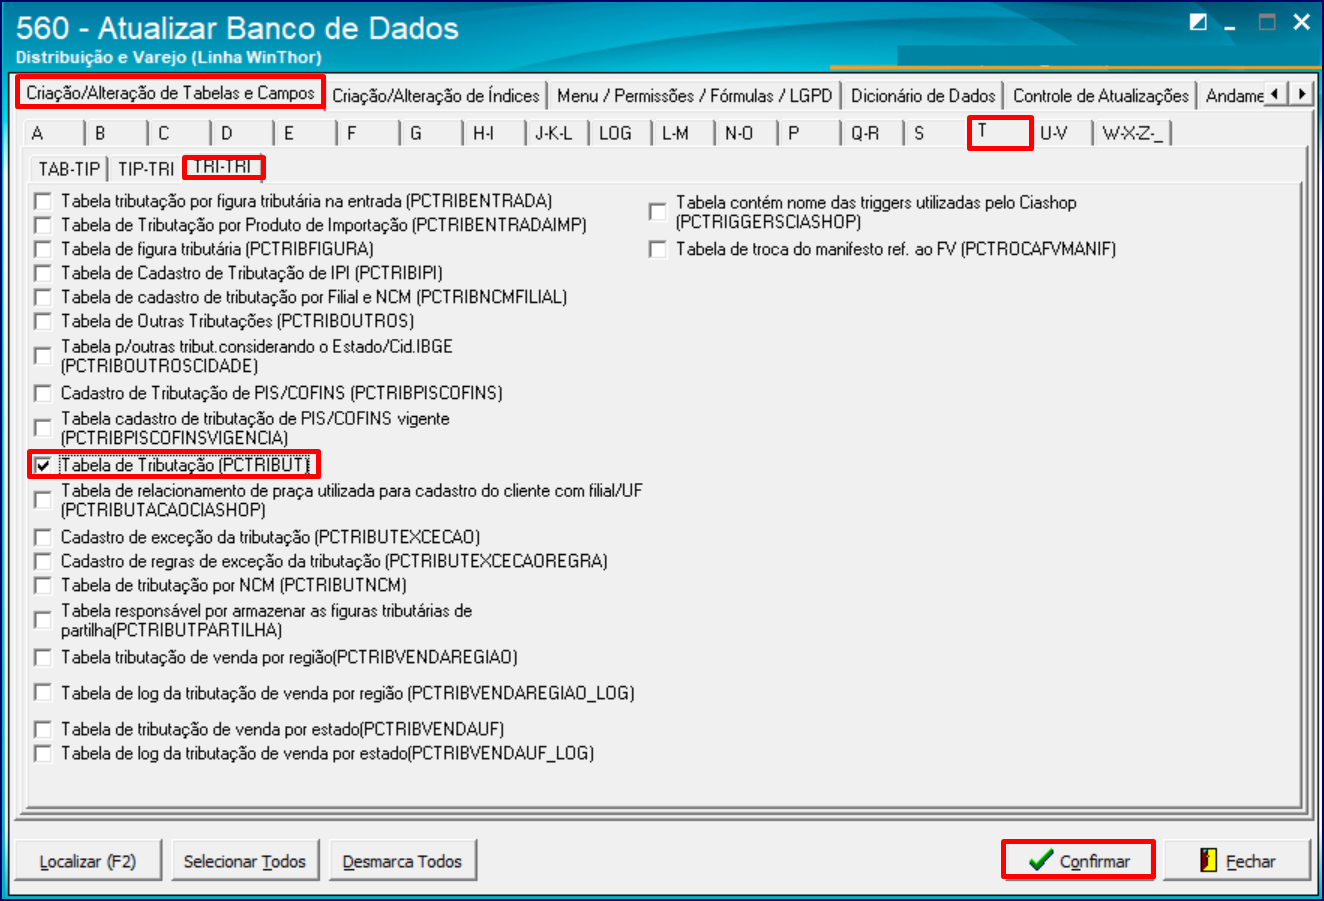The width and height of the screenshot is (1324, 901).
Task: Select letter tab P
Action: pos(811,133)
